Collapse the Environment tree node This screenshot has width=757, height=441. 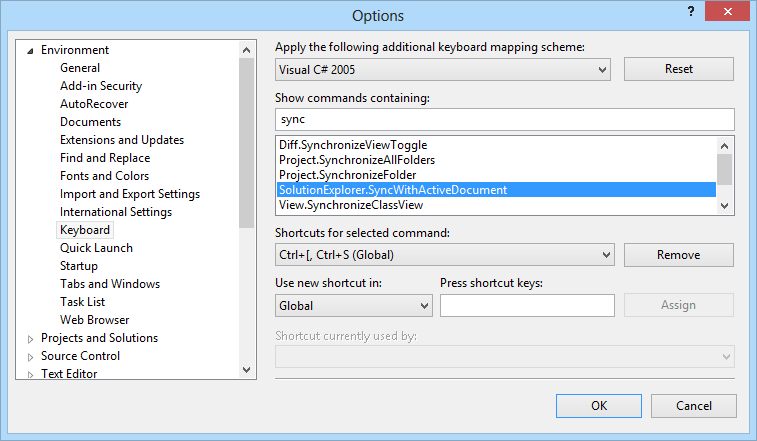click(x=30, y=51)
